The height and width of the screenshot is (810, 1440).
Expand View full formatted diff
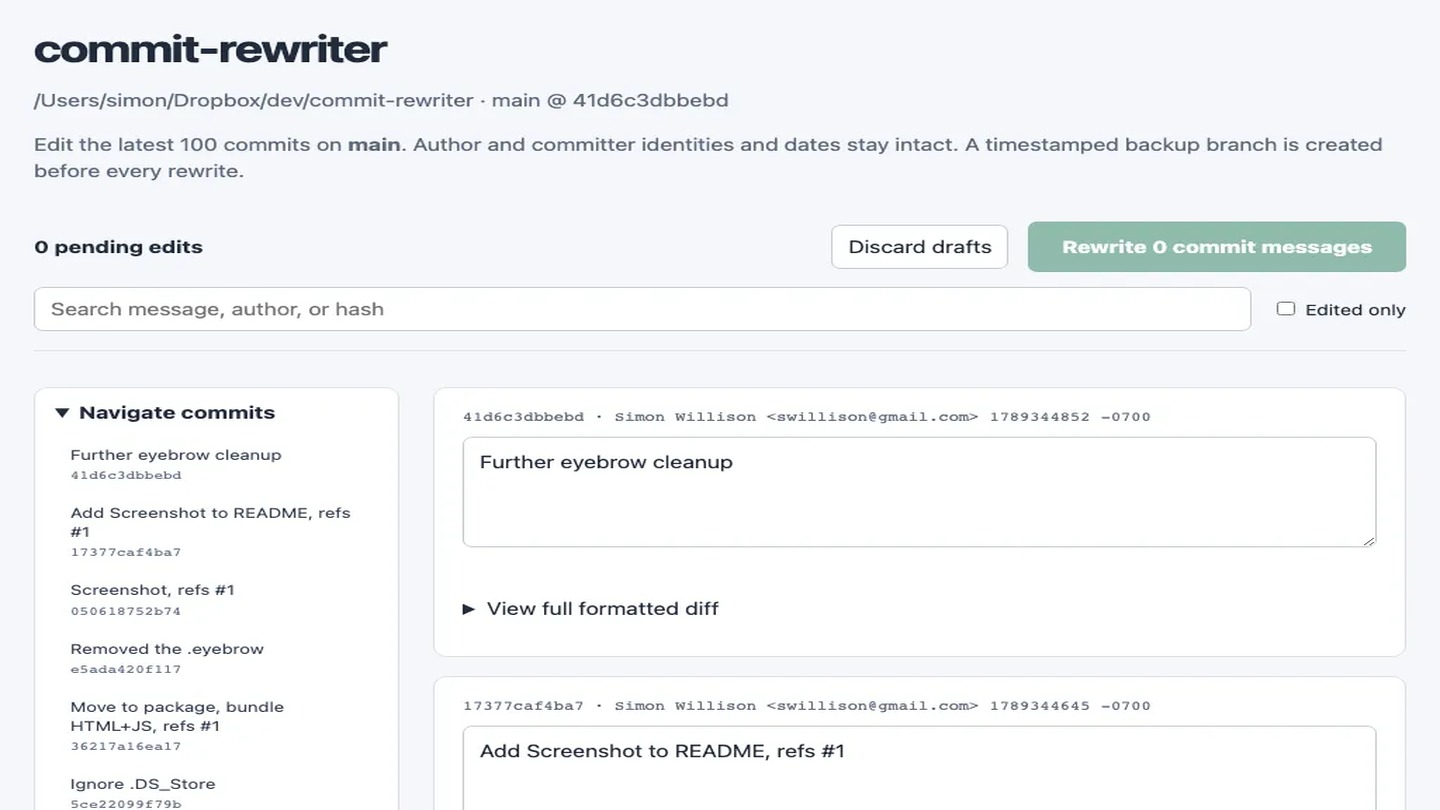(x=591, y=608)
